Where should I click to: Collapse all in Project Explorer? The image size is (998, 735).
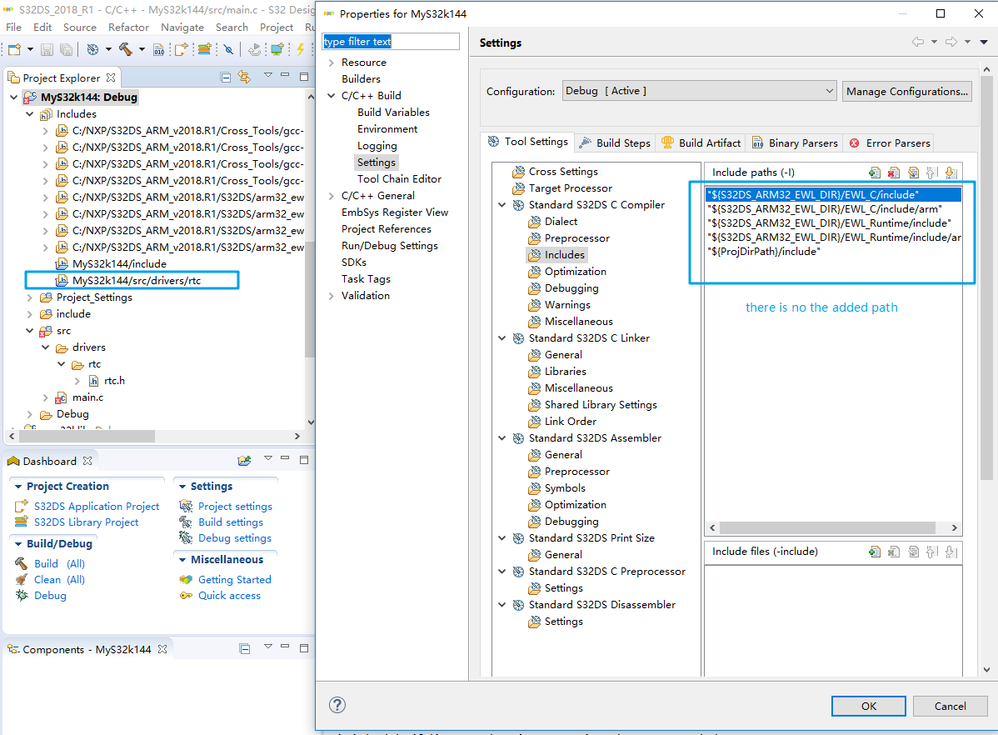[x=225, y=77]
